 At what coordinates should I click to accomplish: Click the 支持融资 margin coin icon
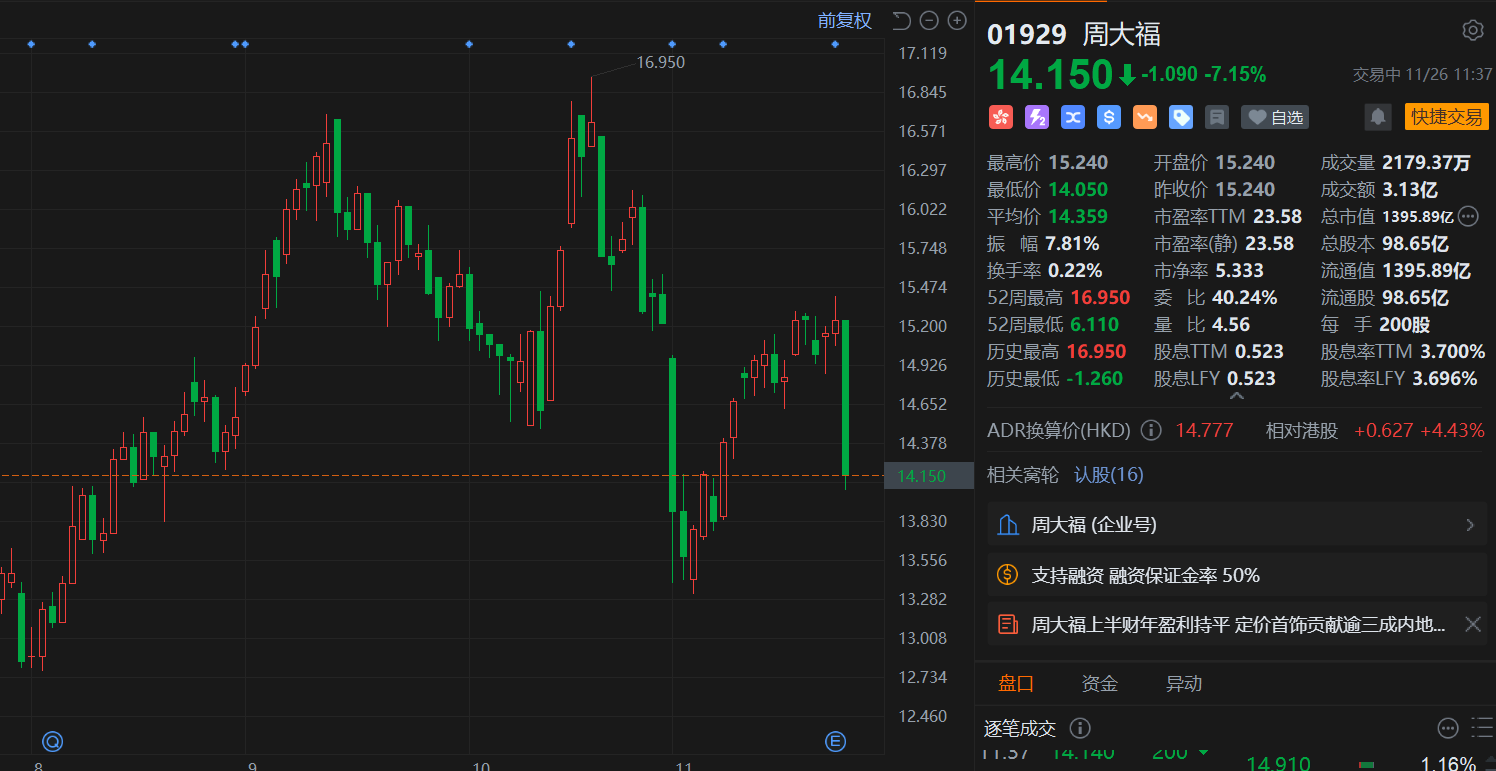[1008, 575]
